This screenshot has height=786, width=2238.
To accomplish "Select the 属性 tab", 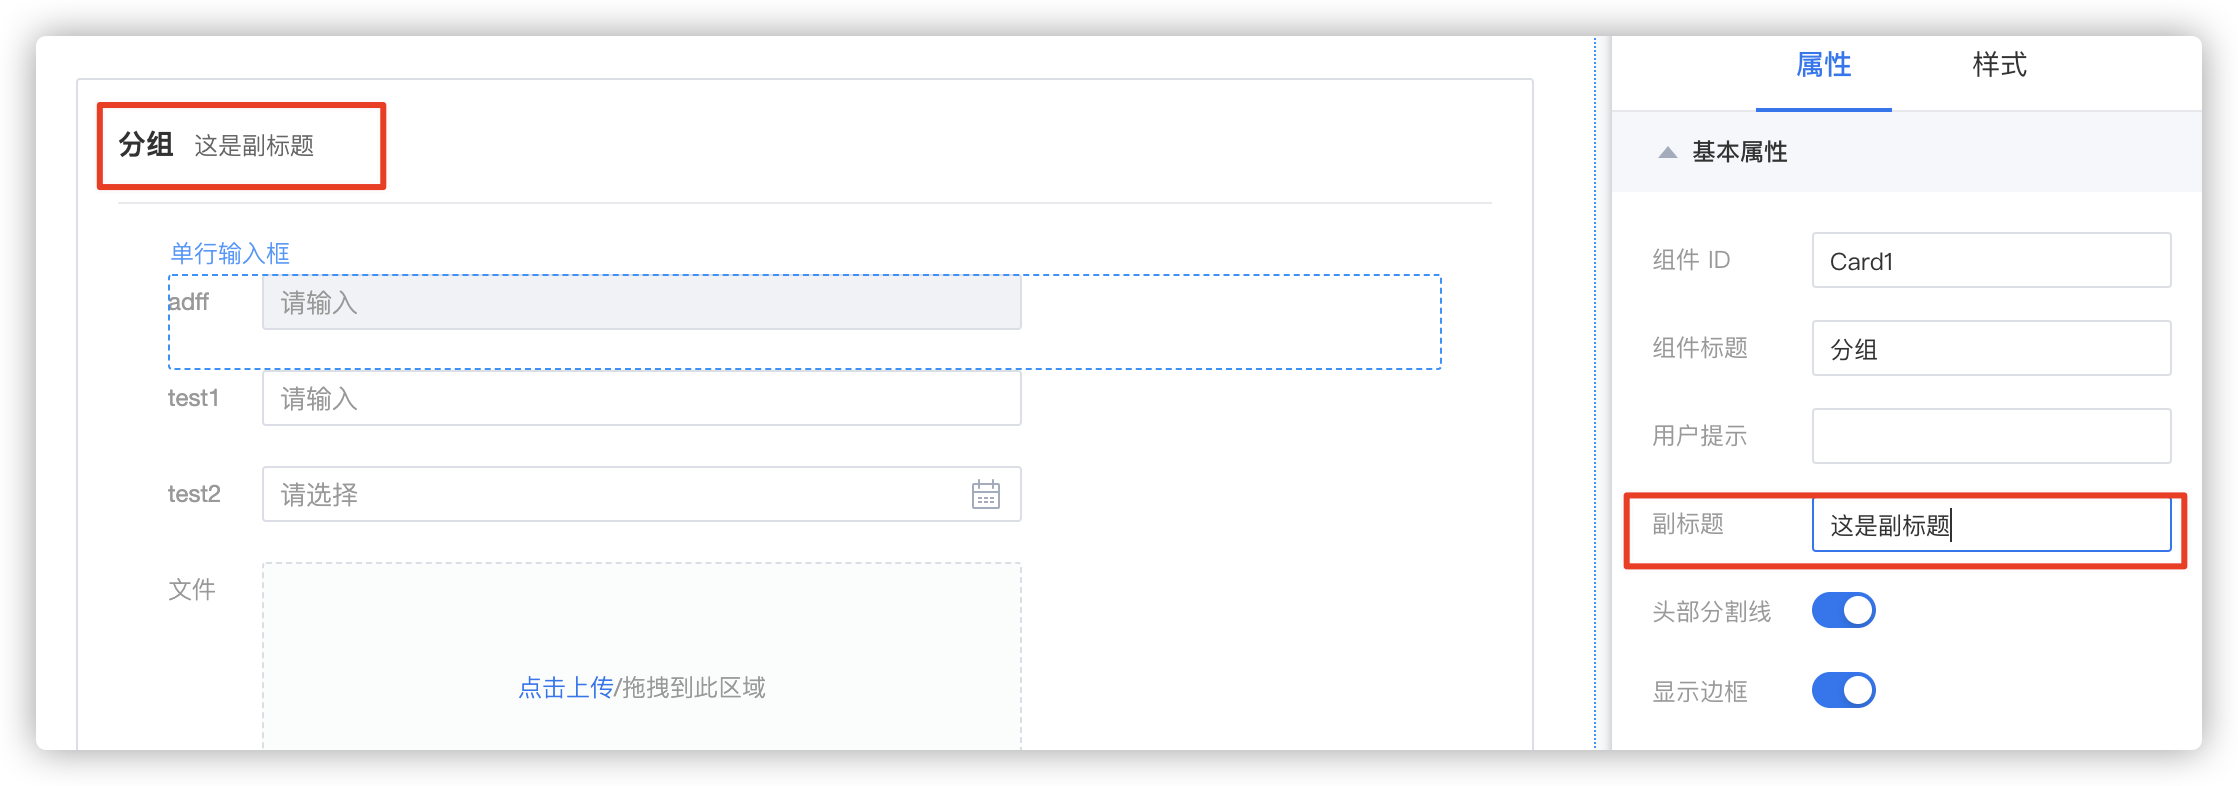I will pos(1823,65).
